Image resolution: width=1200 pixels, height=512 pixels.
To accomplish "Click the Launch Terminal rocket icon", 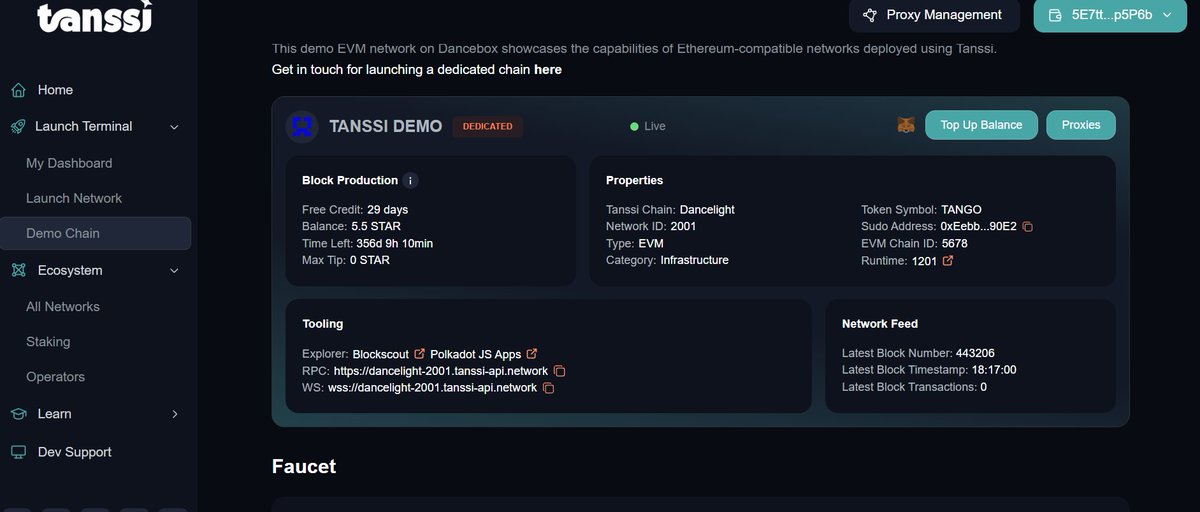I will click(x=18, y=126).
